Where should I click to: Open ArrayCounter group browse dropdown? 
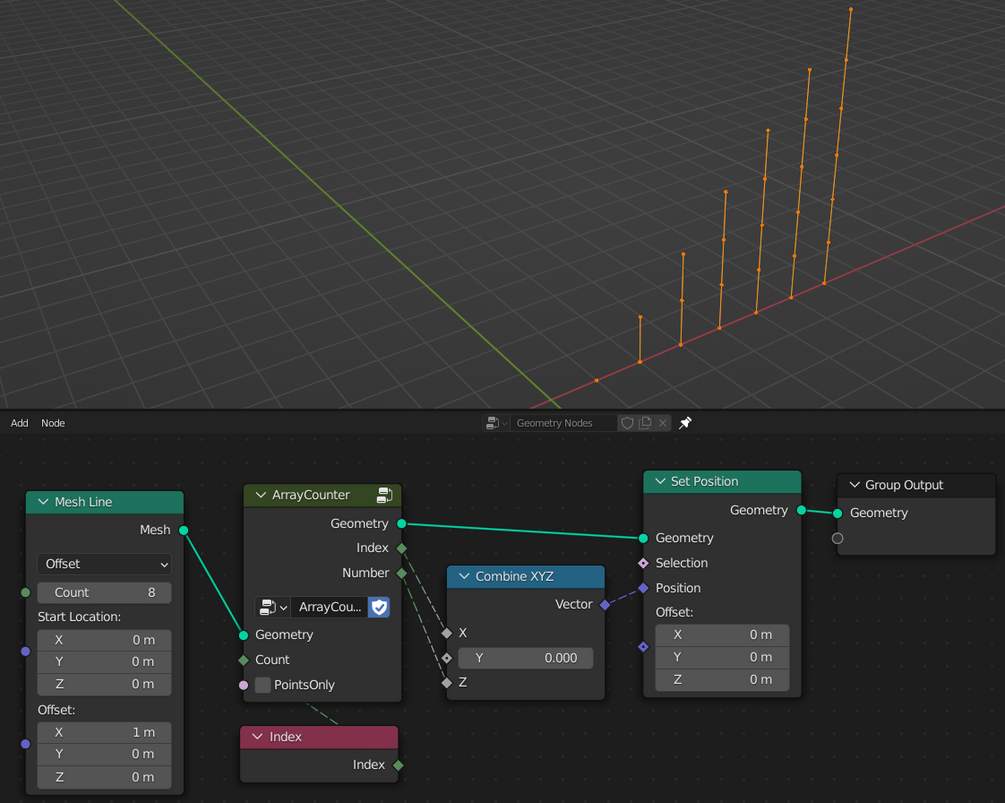coord(273,607)
